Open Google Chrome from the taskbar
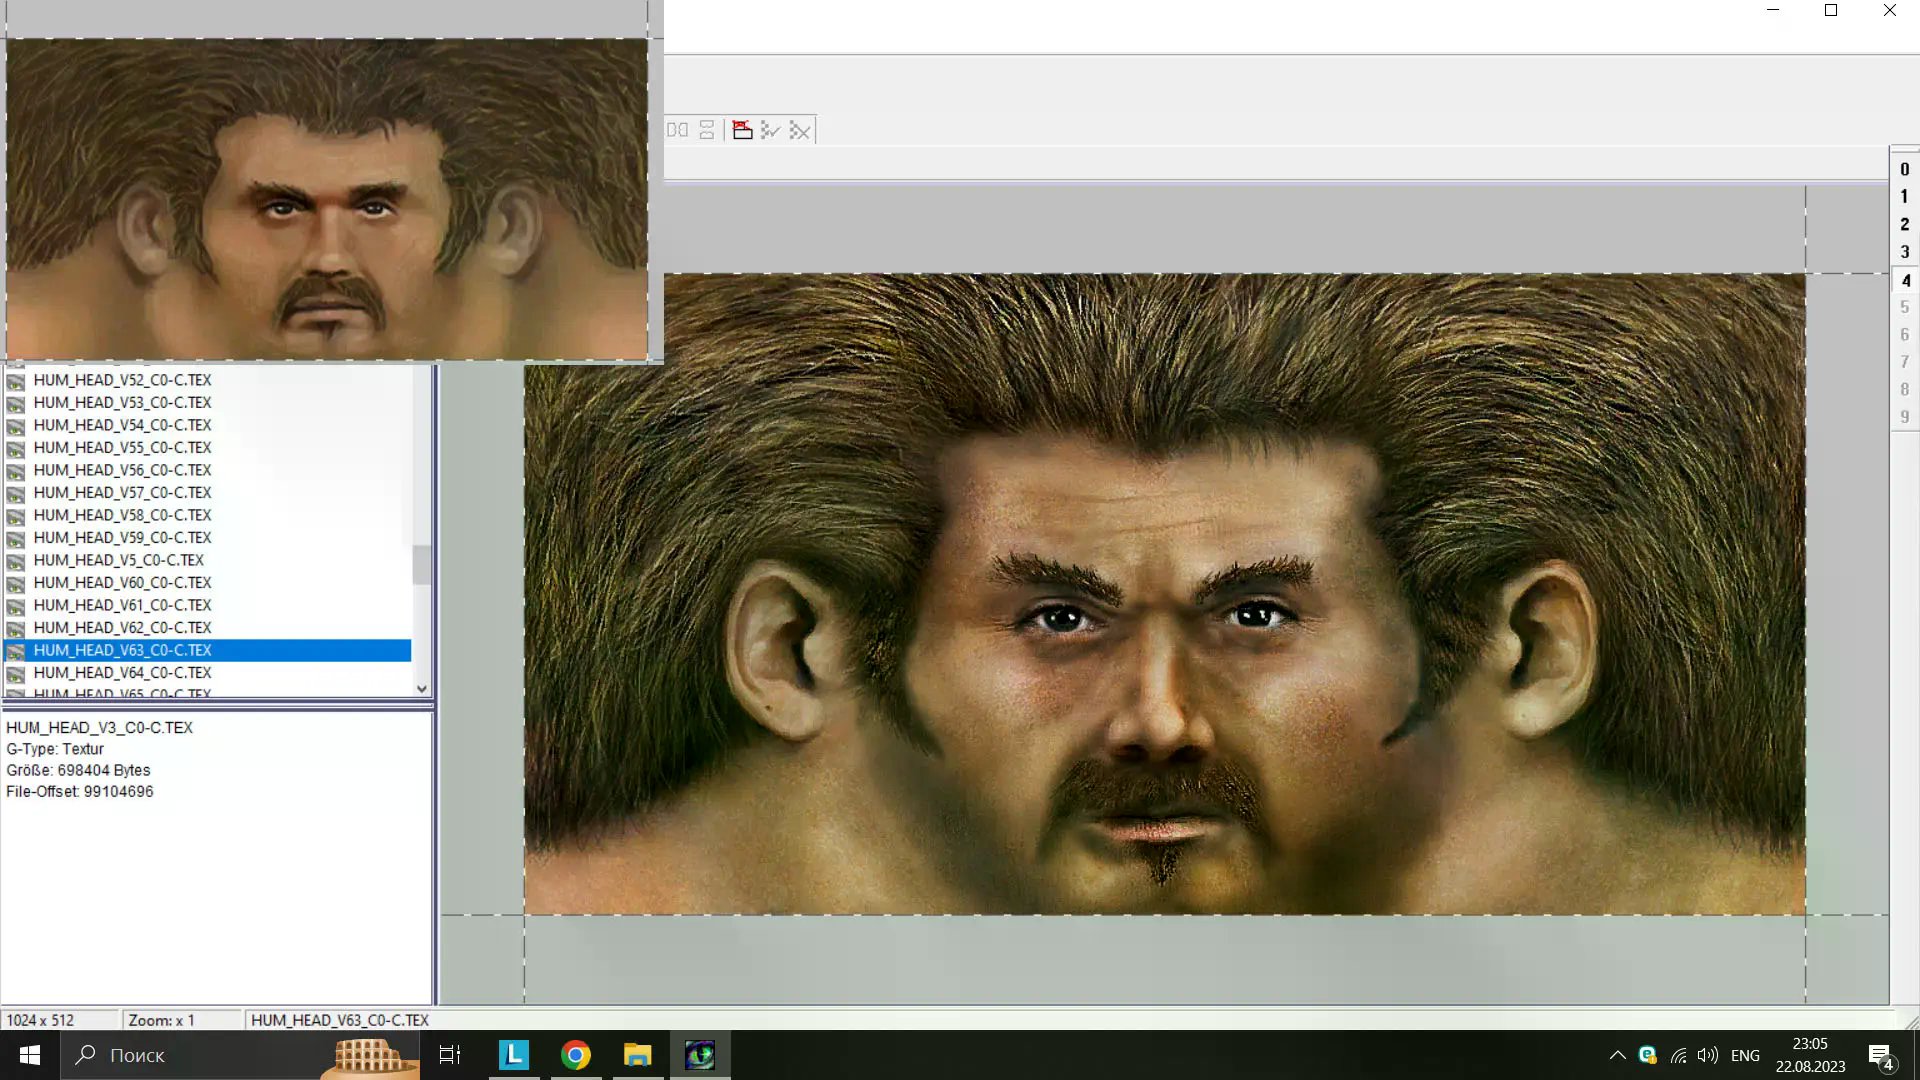 pyautogui.click(x=575, y=1055)
